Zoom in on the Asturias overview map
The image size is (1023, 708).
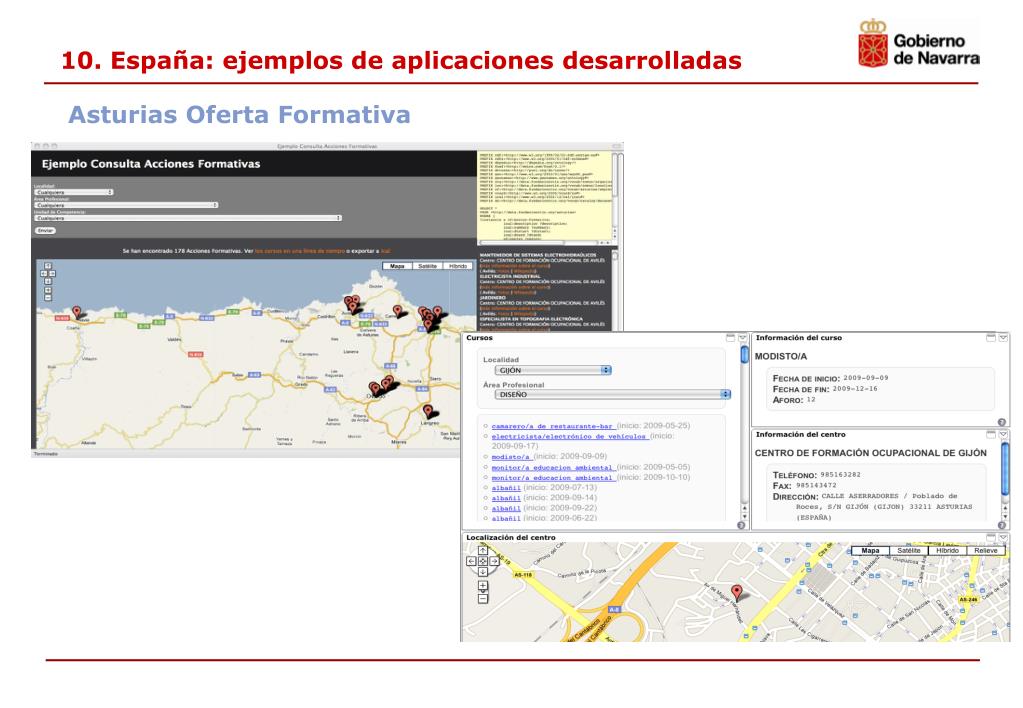pos(48,290)
